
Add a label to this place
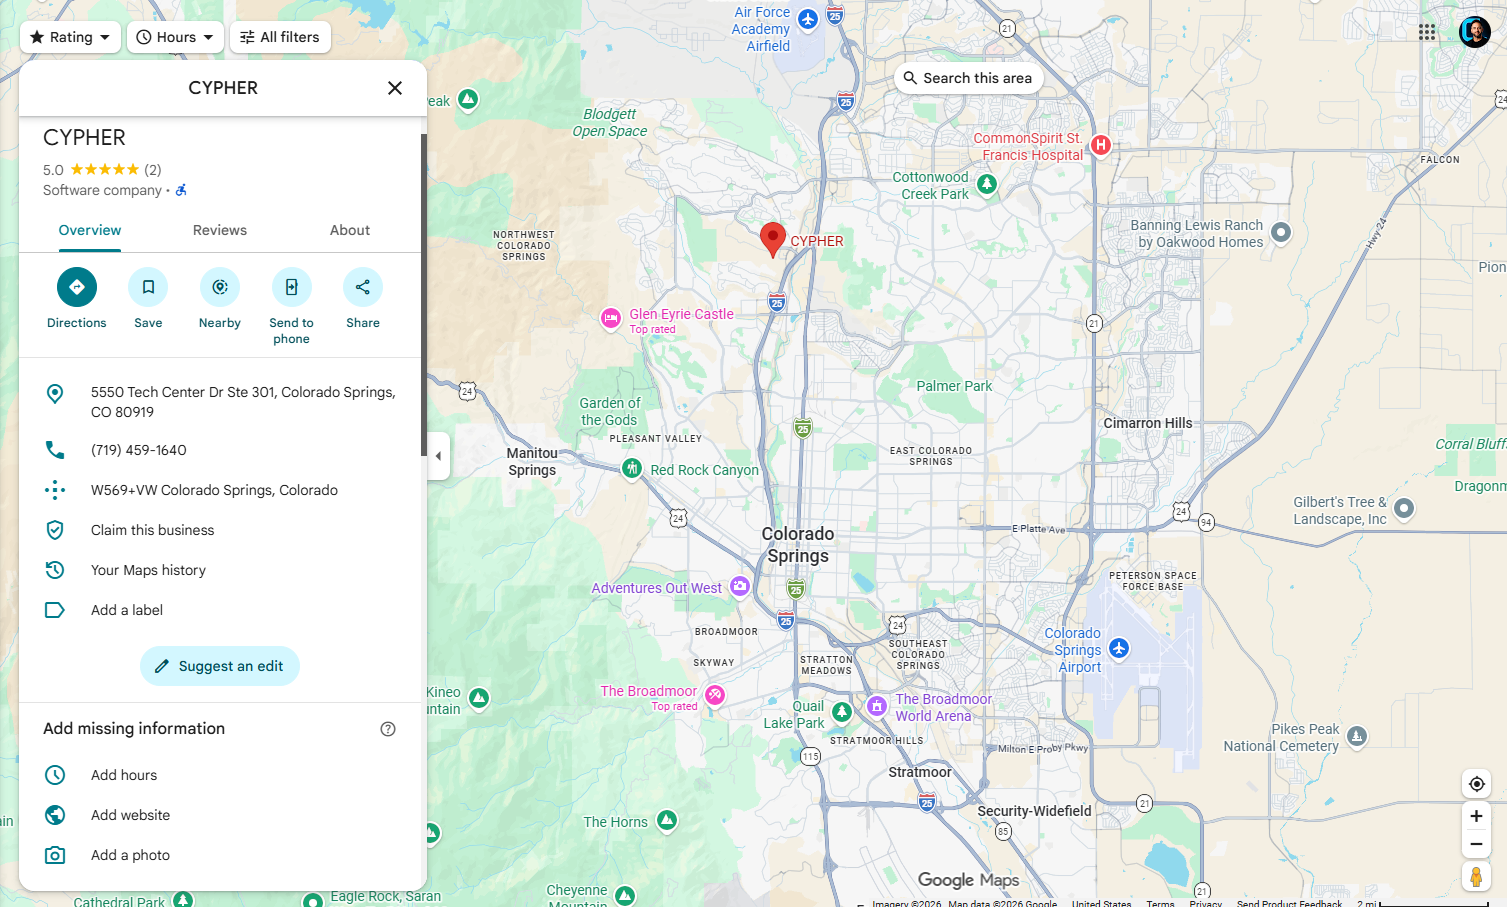[223, 610]
